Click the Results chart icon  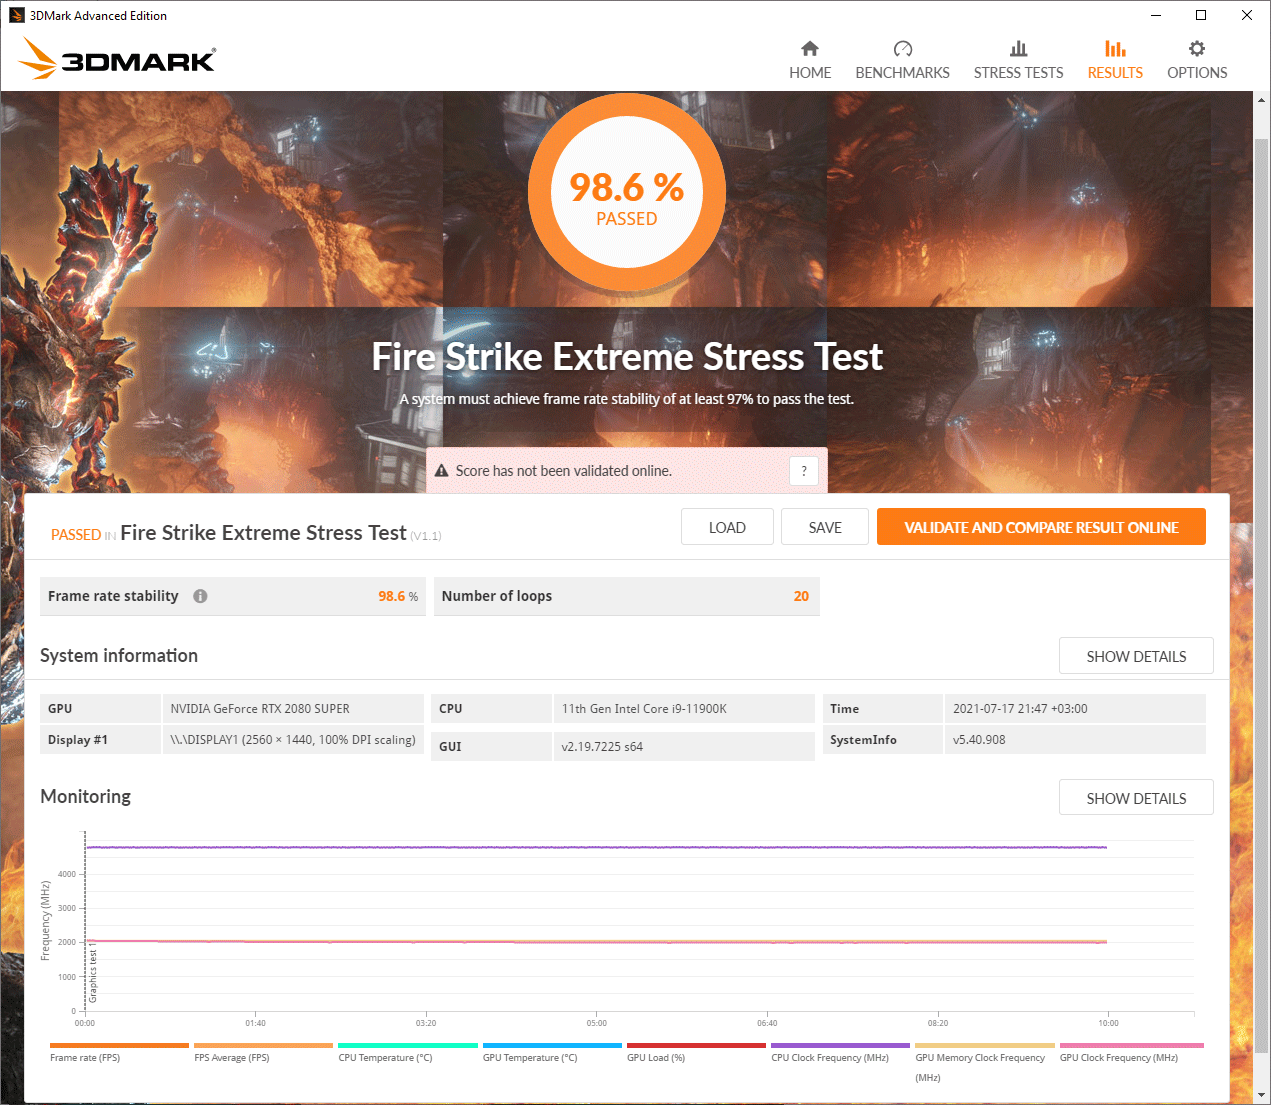click(1115, 48)
